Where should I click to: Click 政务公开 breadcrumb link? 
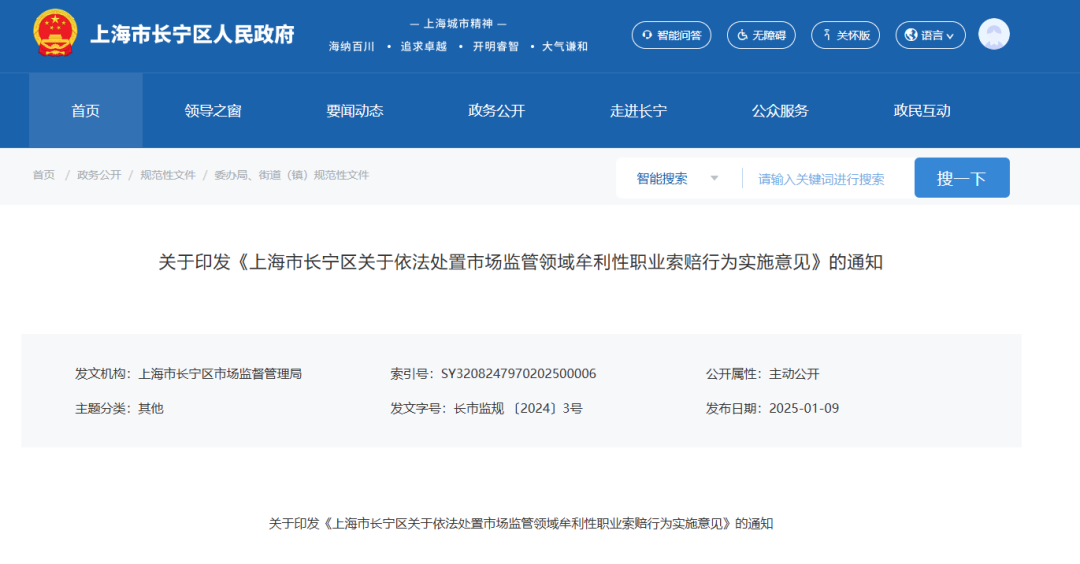coord(99,175)
